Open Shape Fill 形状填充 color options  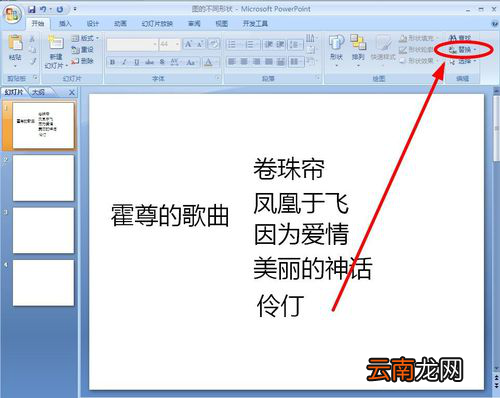coord(418,38)
